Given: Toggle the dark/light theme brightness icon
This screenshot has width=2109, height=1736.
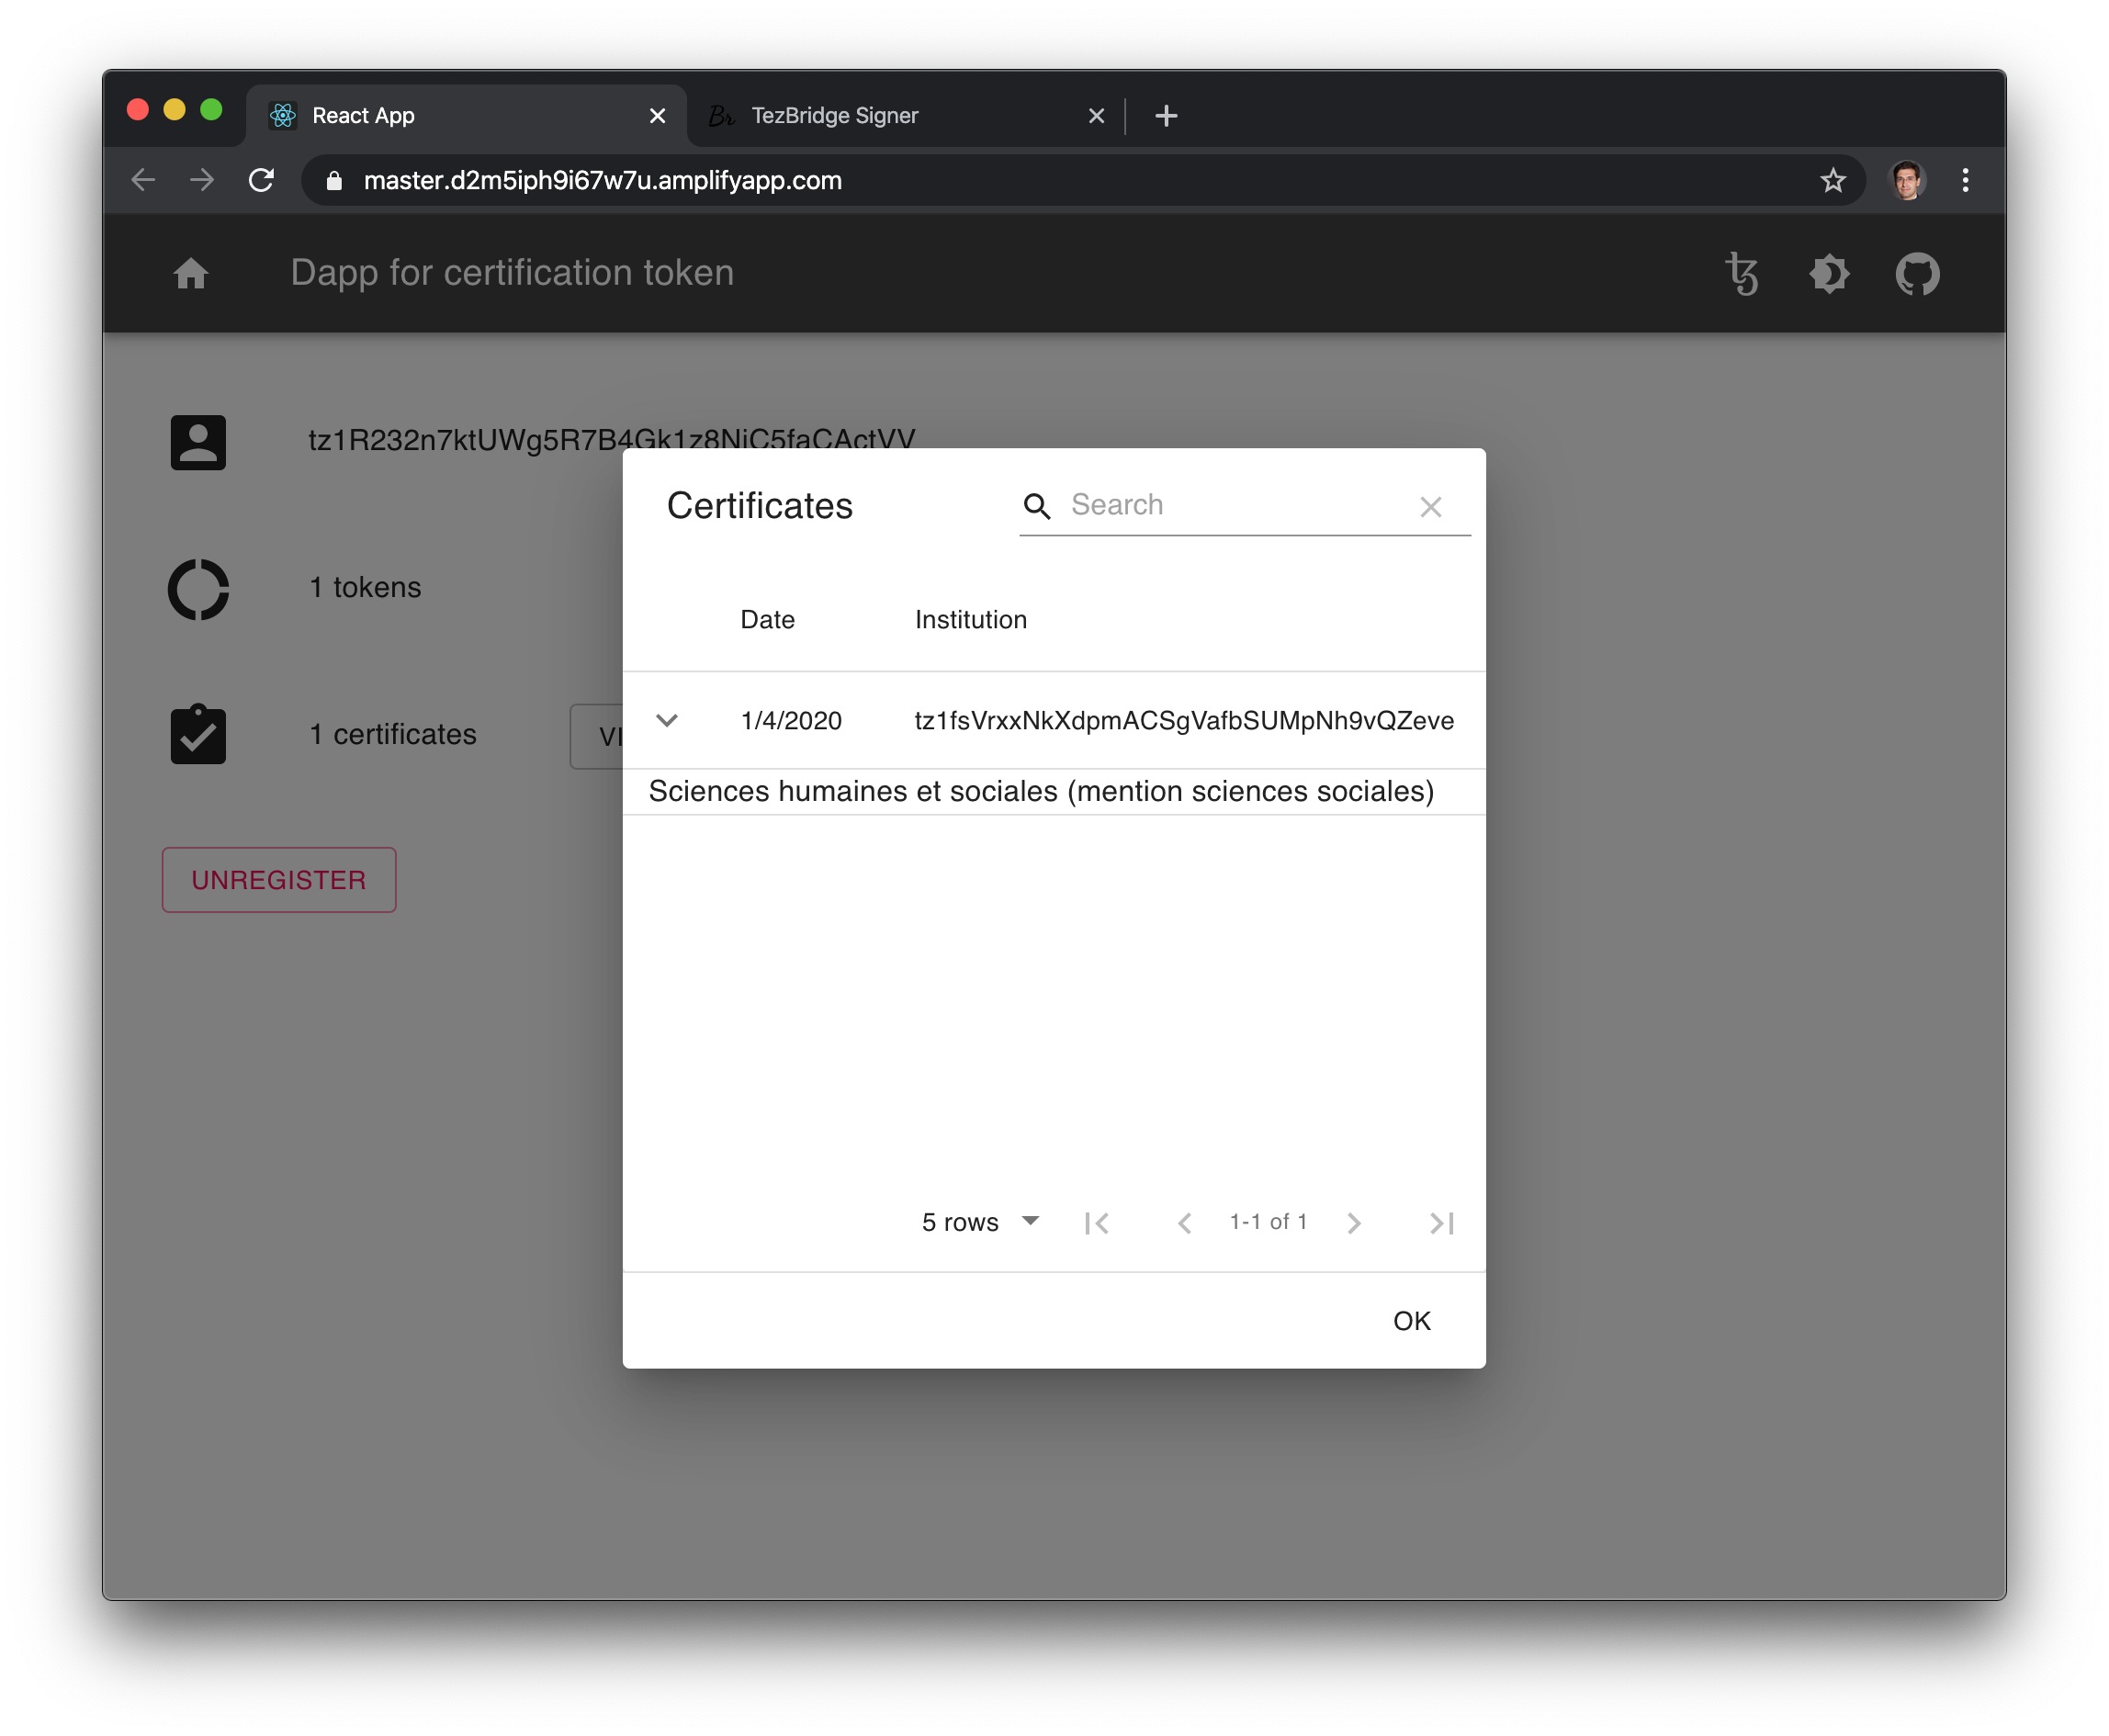Looking at the screenshot, I should click(1829, 274).
